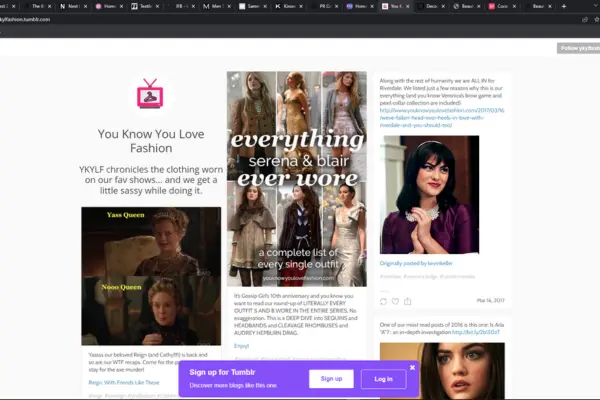The width and height of the screenshot is (600, 400).
Task: Open the bit.ly link in the Aria post
Action: click(476, 332)
